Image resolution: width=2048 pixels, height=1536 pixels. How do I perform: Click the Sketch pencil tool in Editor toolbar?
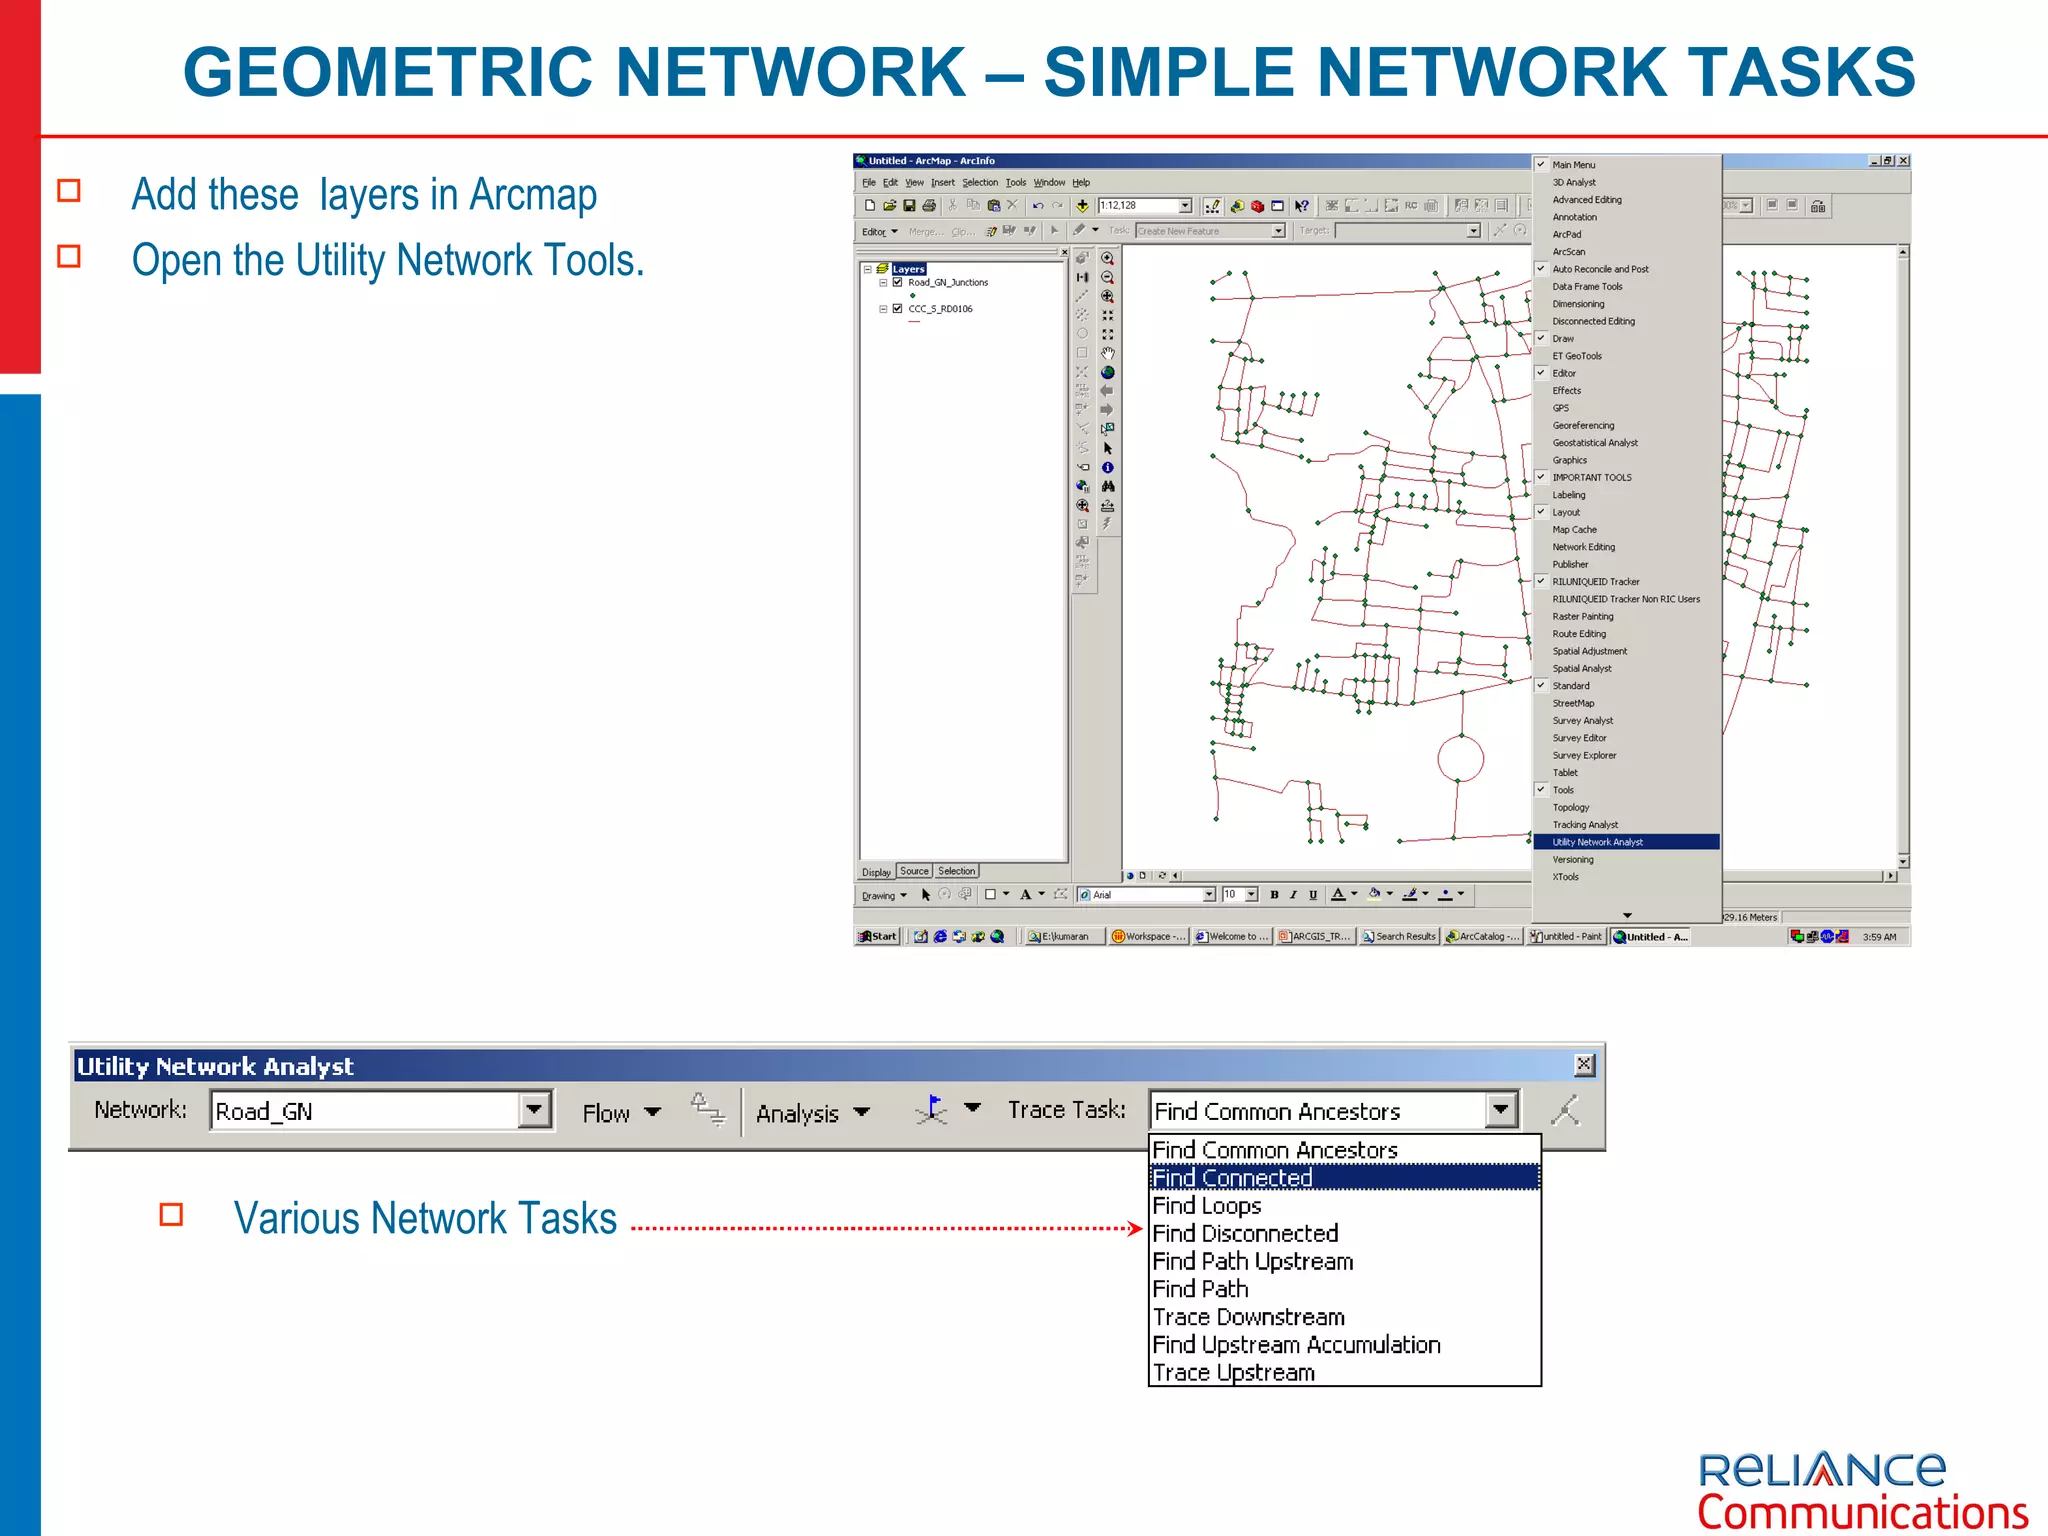[x=1079, y=230]
